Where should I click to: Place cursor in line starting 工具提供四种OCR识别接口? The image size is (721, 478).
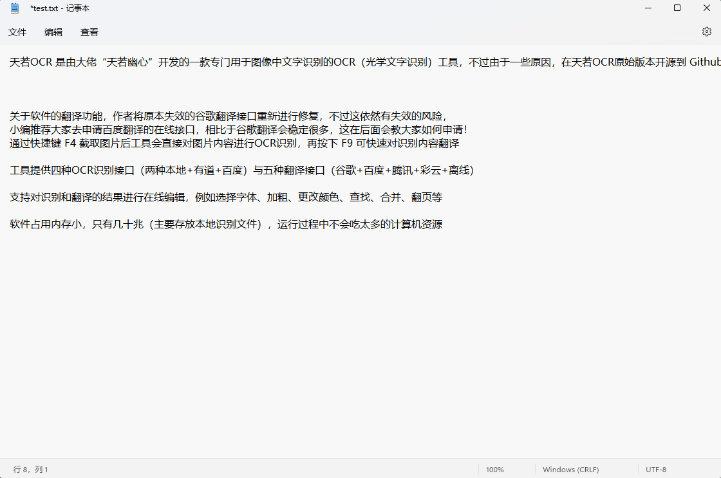(241, 171)
